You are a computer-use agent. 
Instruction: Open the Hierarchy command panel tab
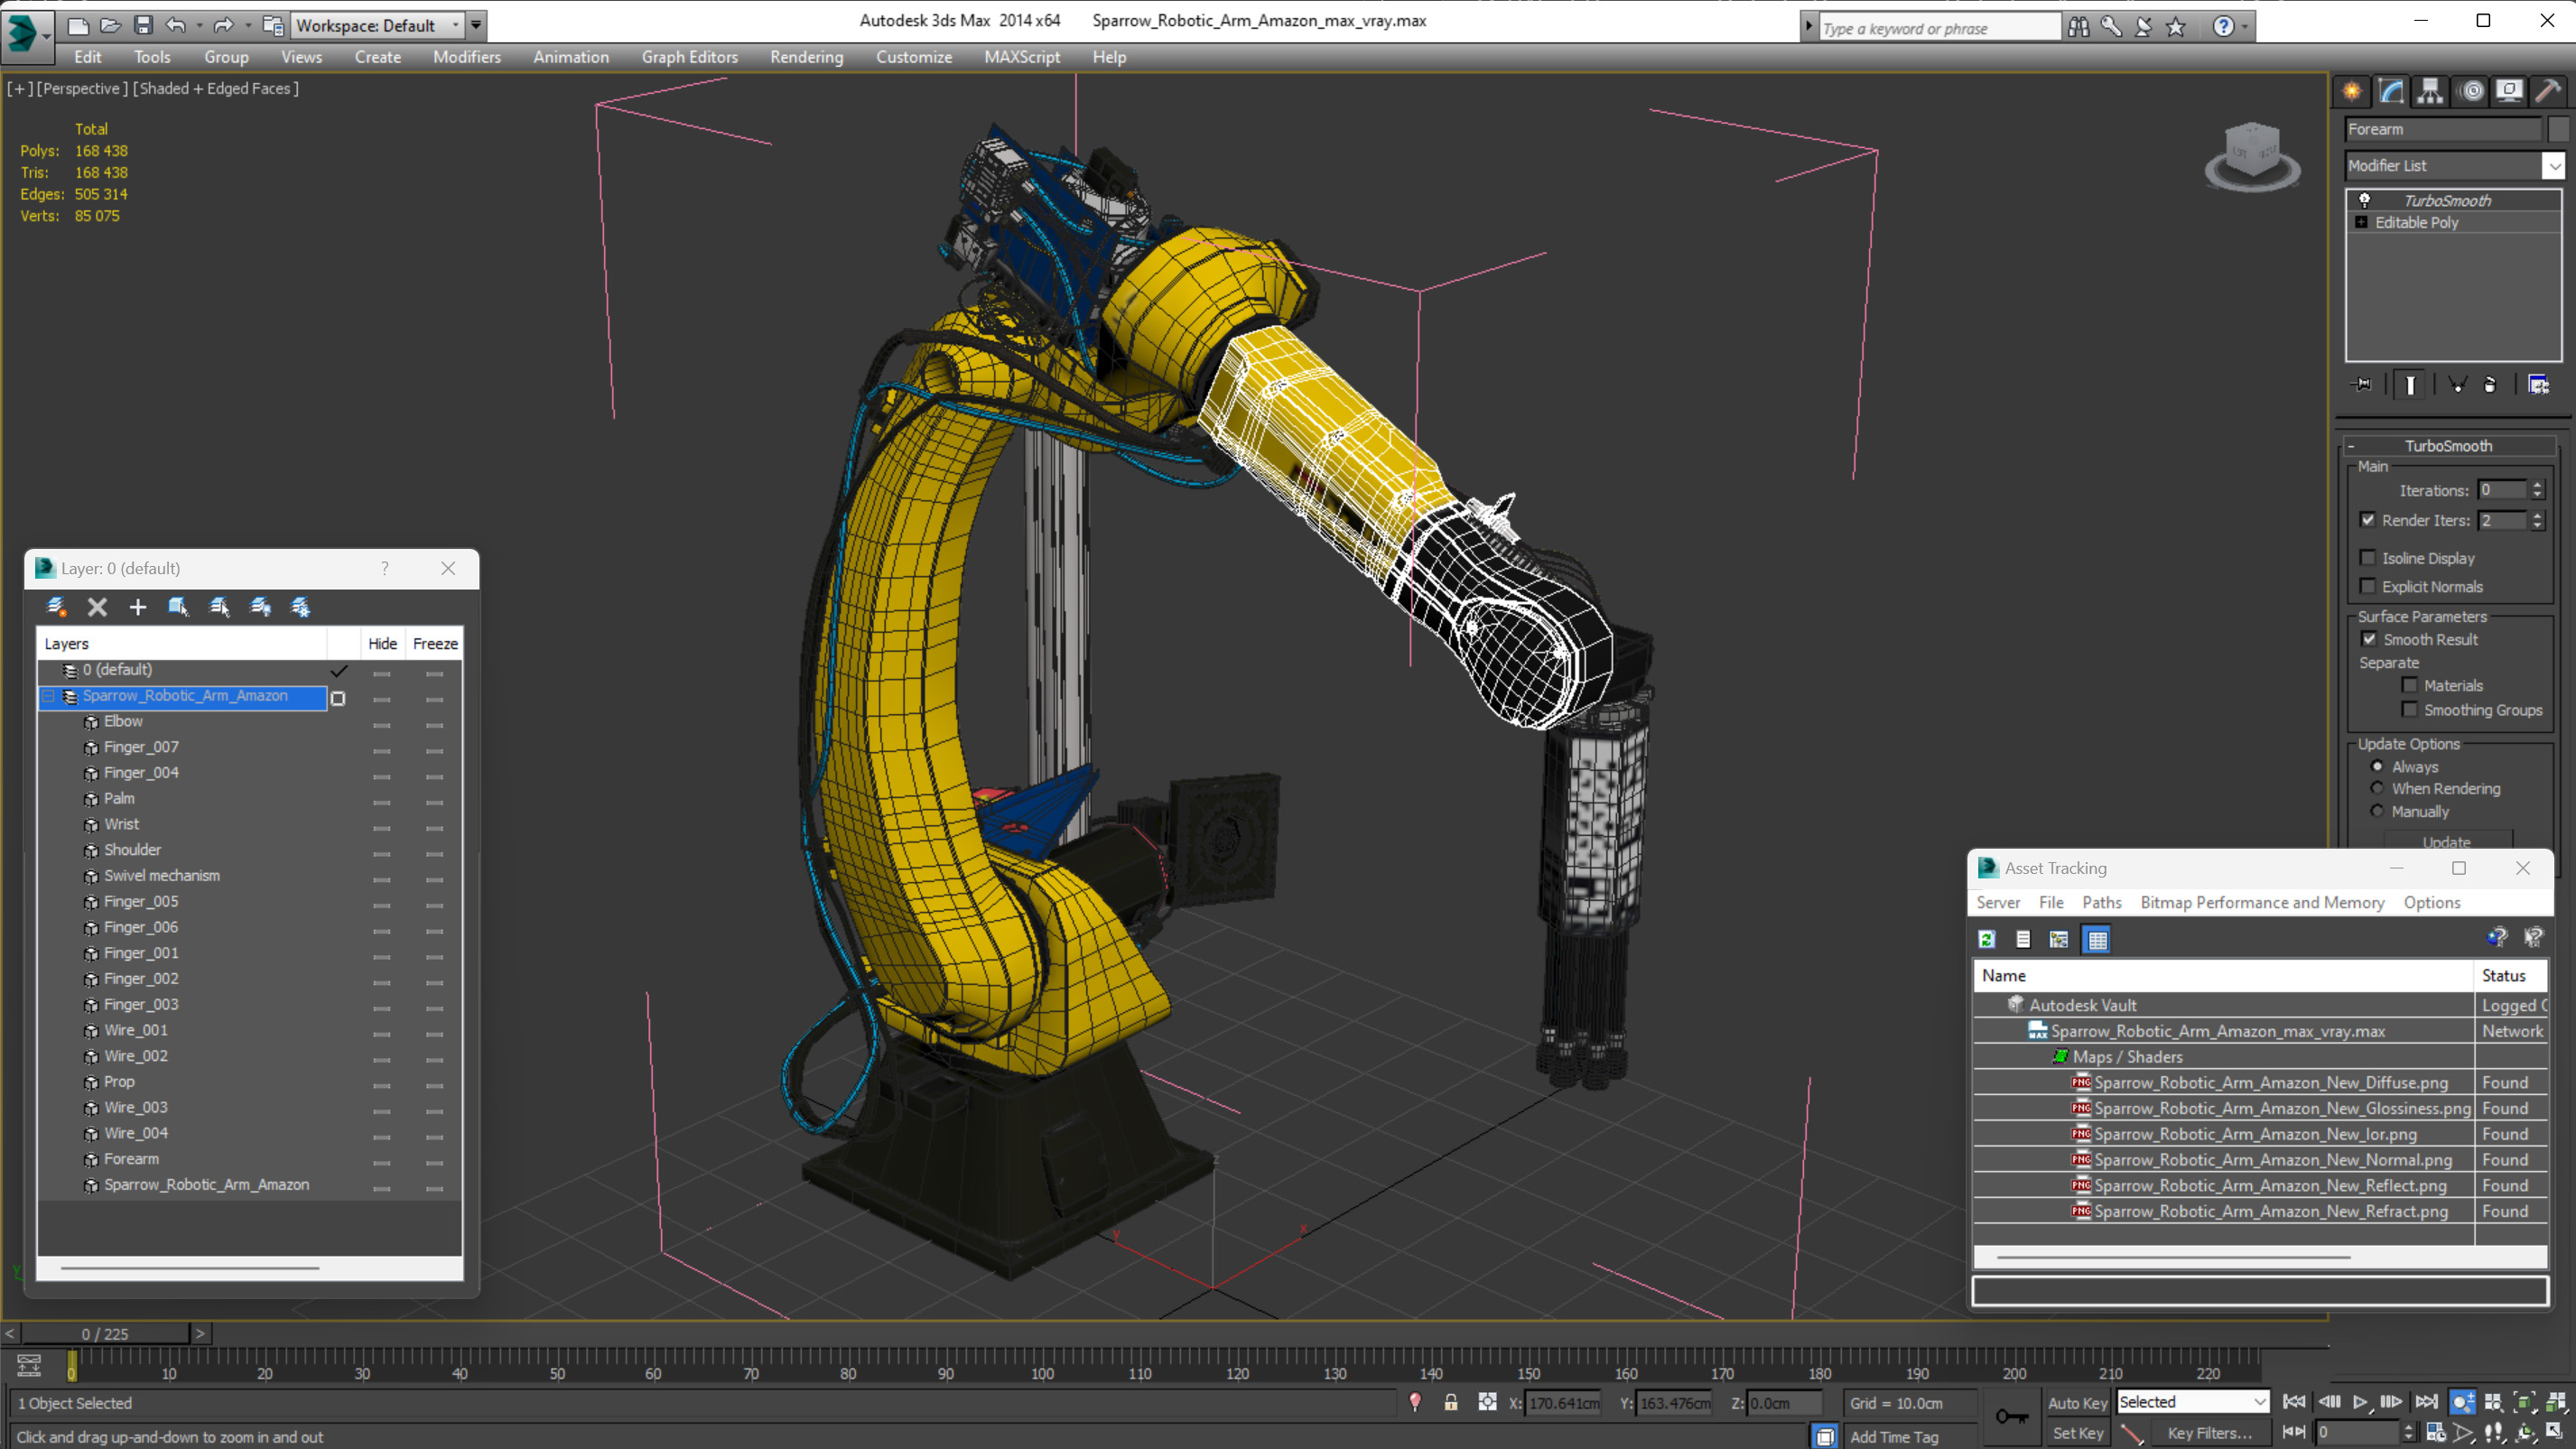[x=2430, y=92]
